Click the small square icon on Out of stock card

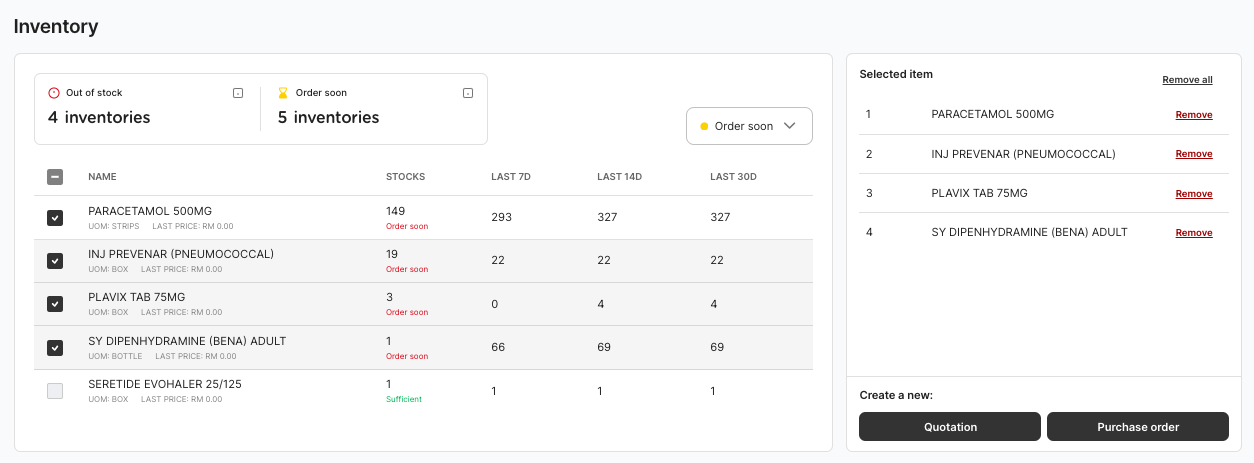point(238,93)
